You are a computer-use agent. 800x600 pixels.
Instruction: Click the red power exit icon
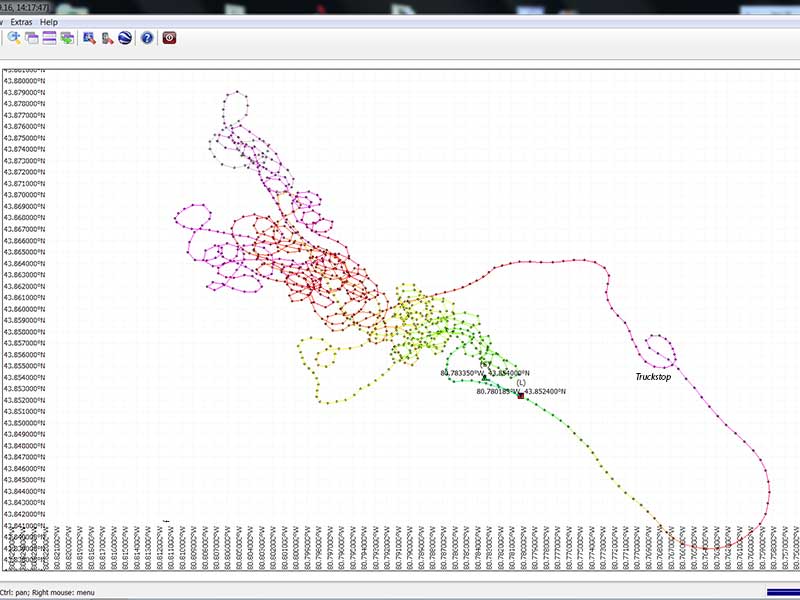[x=169, y=38]
